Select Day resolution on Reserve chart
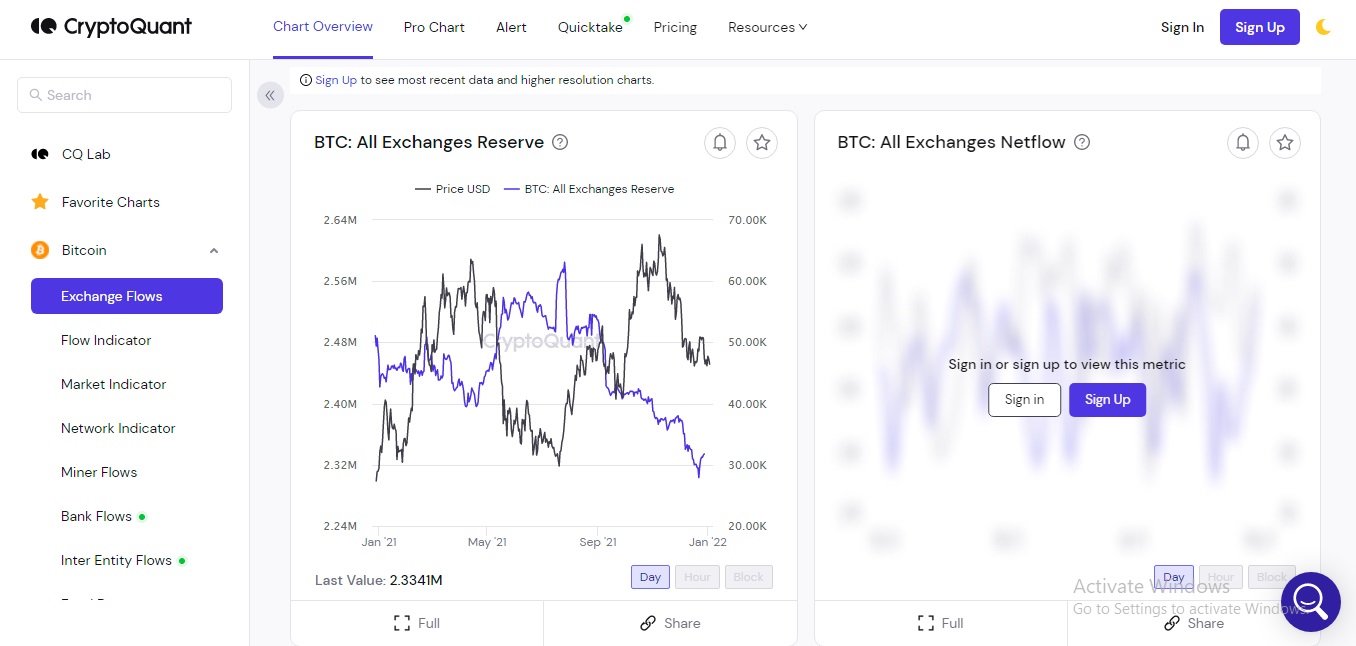Image resolution: width=1356 pixels, height=646 pixels. [650, 577]
